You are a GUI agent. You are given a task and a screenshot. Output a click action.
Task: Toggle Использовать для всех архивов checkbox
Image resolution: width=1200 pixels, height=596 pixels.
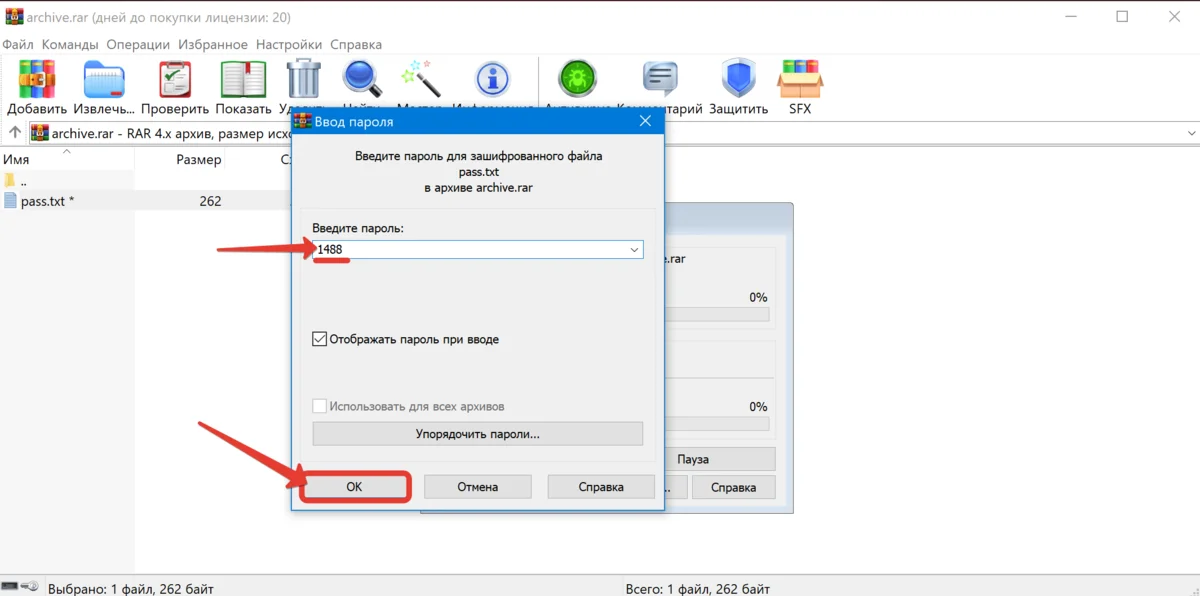tap(320, 407)
